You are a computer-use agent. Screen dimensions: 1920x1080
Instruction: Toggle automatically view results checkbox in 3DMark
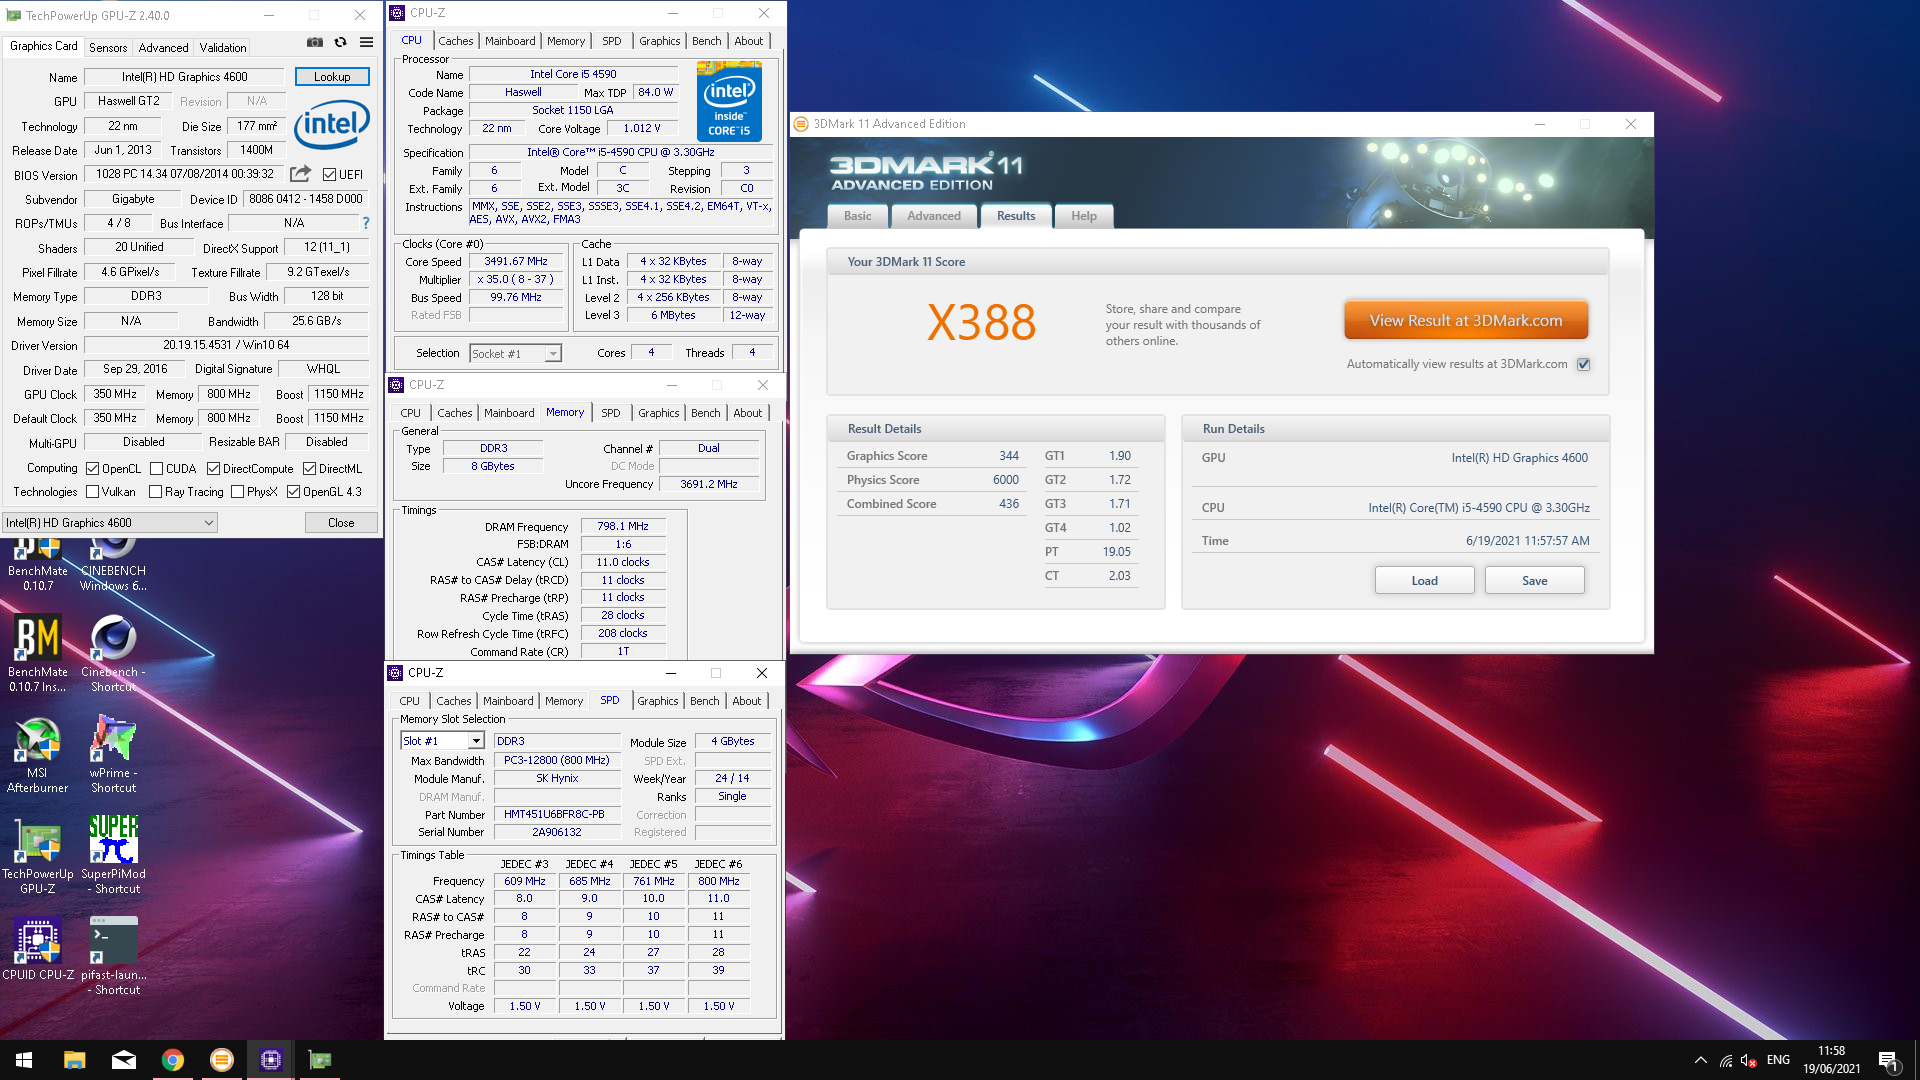pyautogui.click(x=1583, y=364)
